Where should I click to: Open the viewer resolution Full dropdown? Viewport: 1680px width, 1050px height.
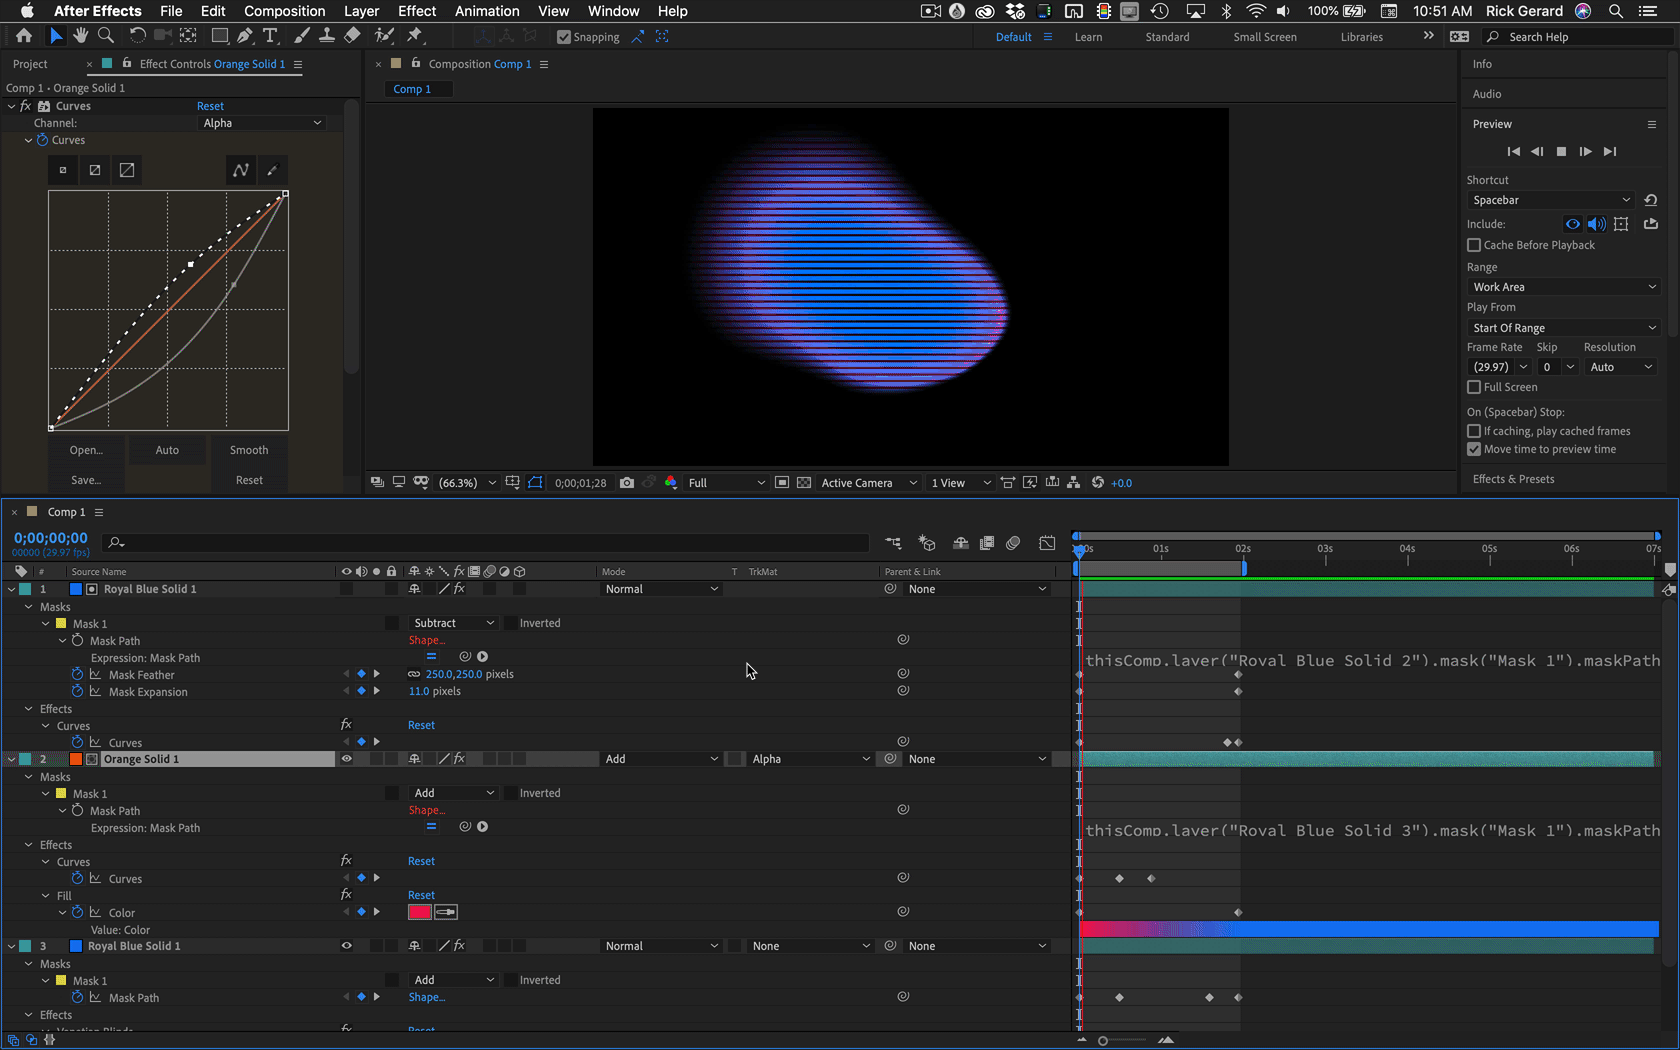726,483
